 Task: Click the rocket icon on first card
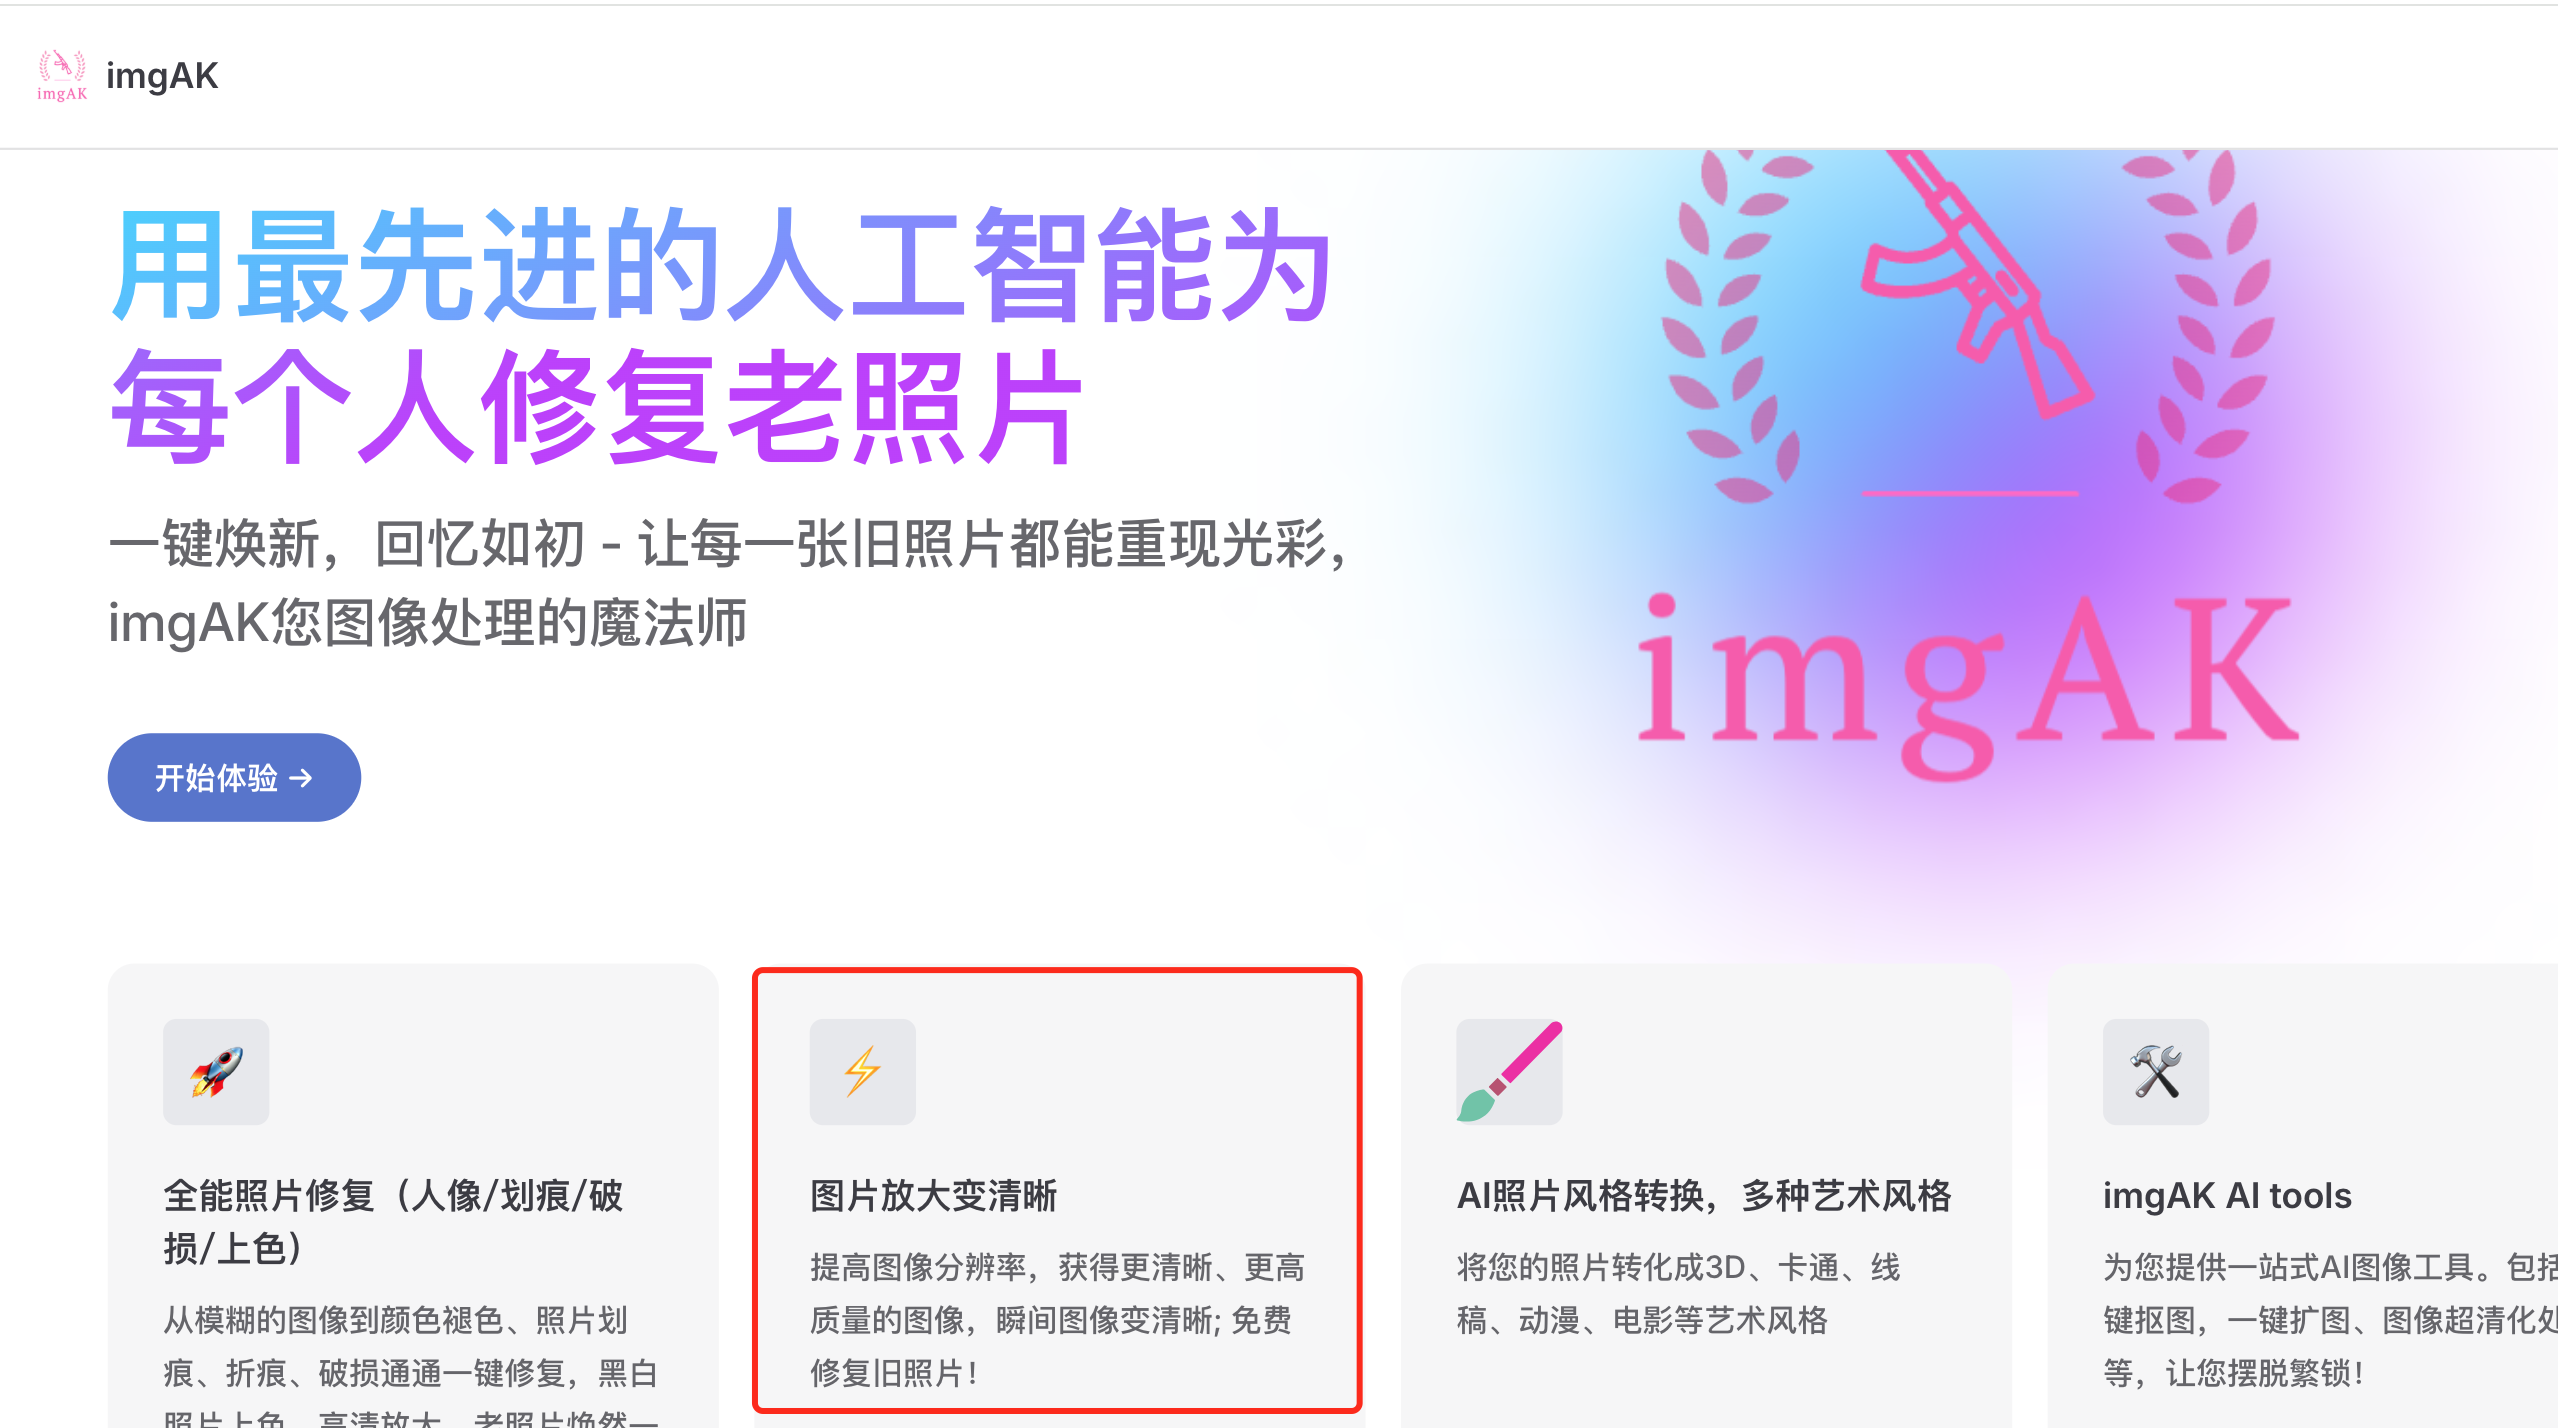(216, 1072)
